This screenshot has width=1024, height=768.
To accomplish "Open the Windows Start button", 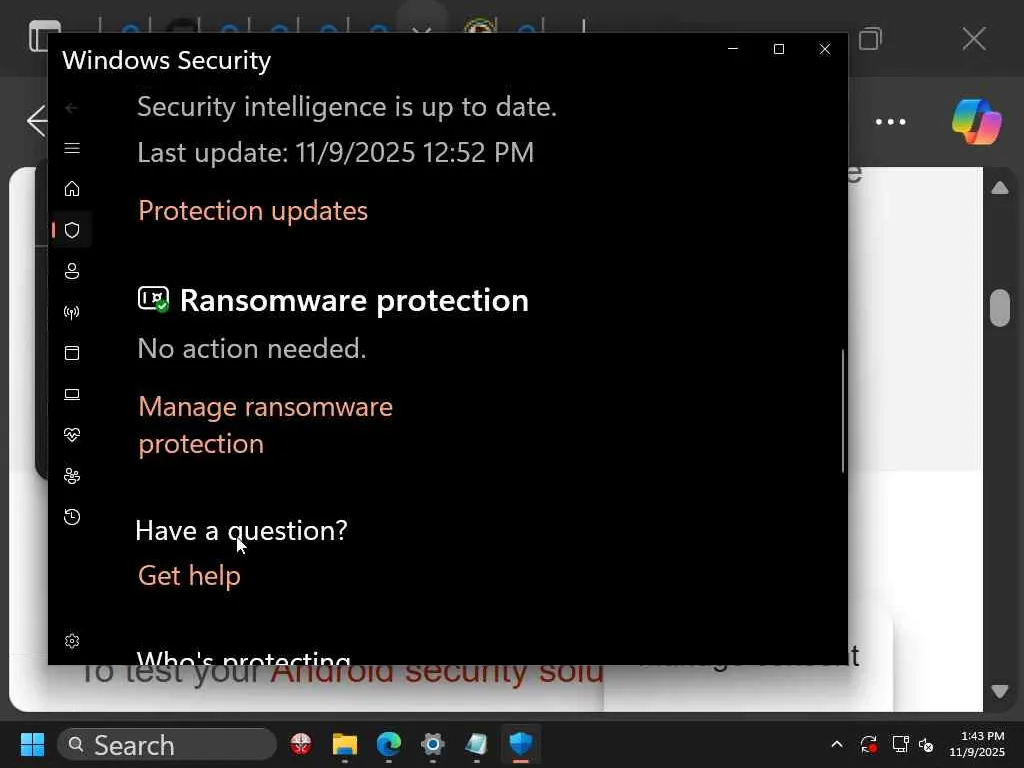I will tap(32, 744).
